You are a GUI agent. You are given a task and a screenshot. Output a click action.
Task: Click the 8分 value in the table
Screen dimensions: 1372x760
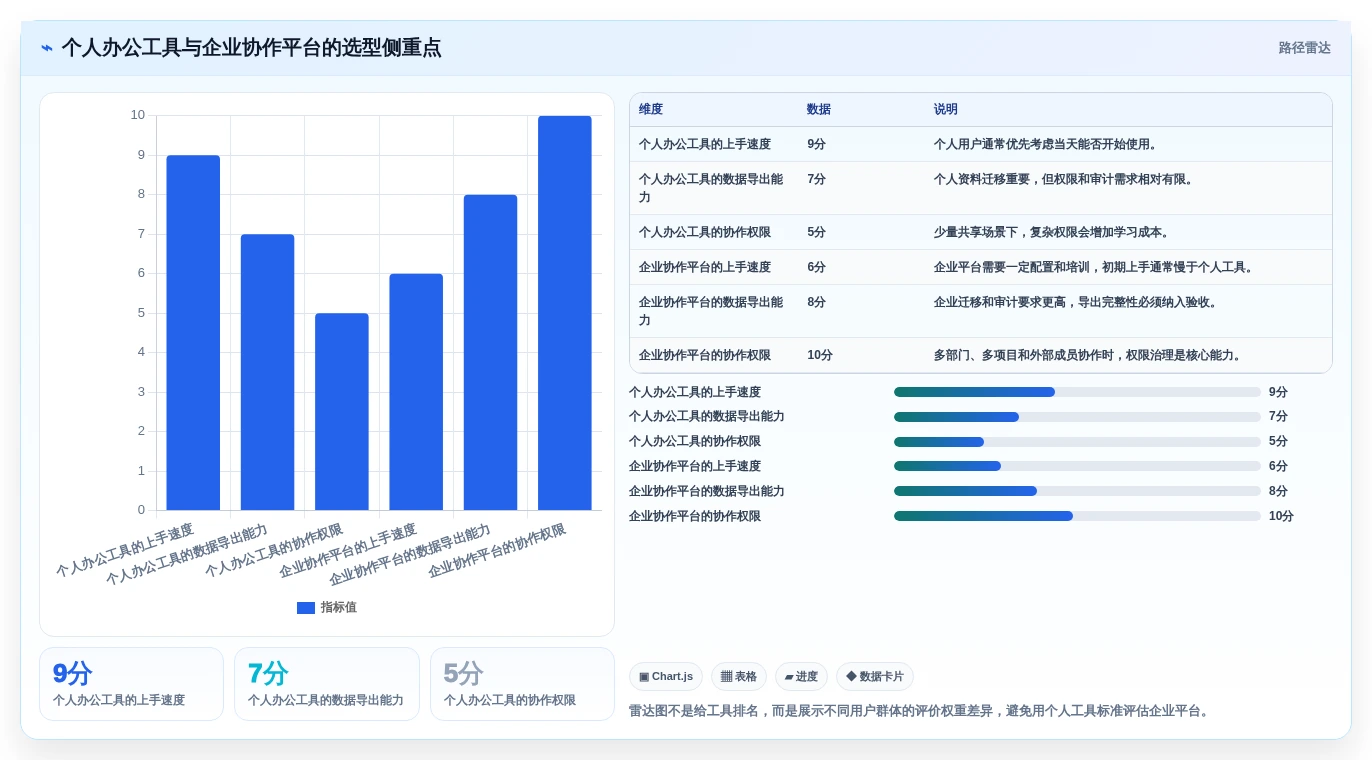click(x=817, y=302)
